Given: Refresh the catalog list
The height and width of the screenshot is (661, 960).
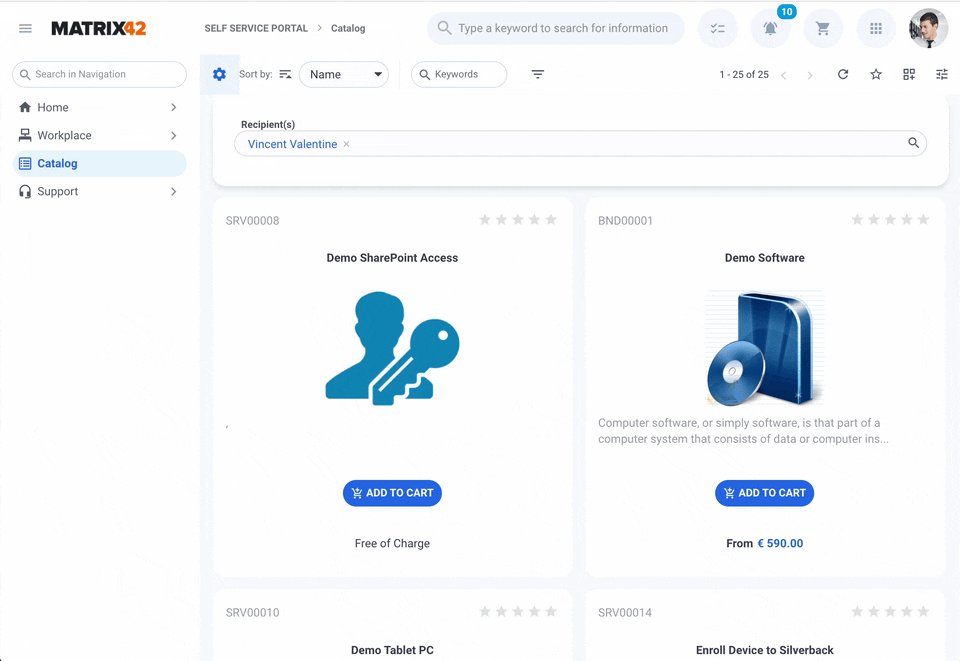Looking at the screenshot, I should pos(843,74).
